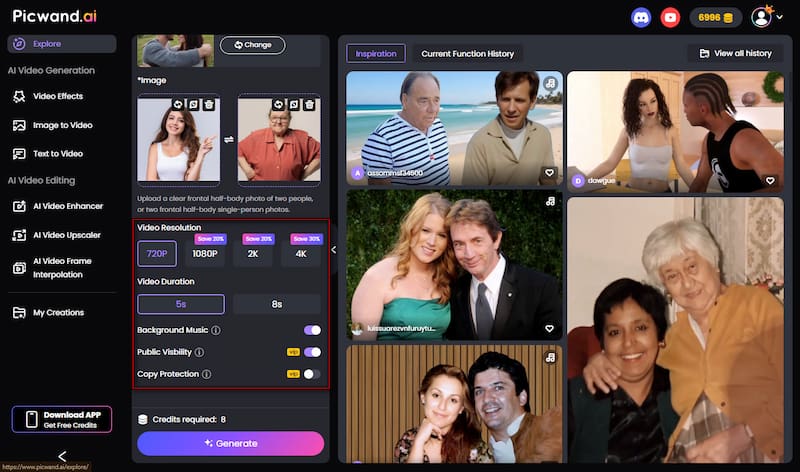Open the assommst34500 user avatar
This screenshot has height=472, width=800.
(x=358, y=173)
